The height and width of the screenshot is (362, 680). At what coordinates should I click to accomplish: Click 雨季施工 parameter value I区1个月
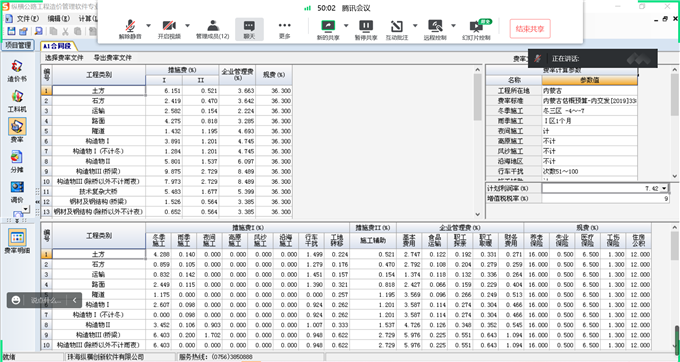[x=589, y=121]
